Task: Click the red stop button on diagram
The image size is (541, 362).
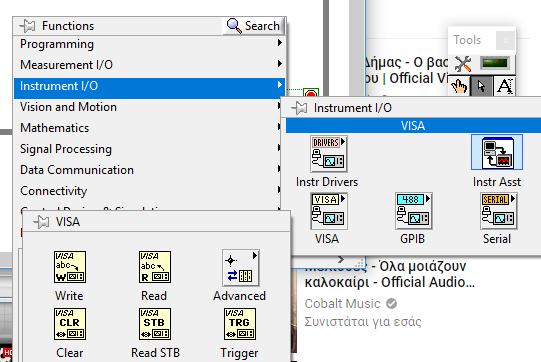Action: click(311, 94)
